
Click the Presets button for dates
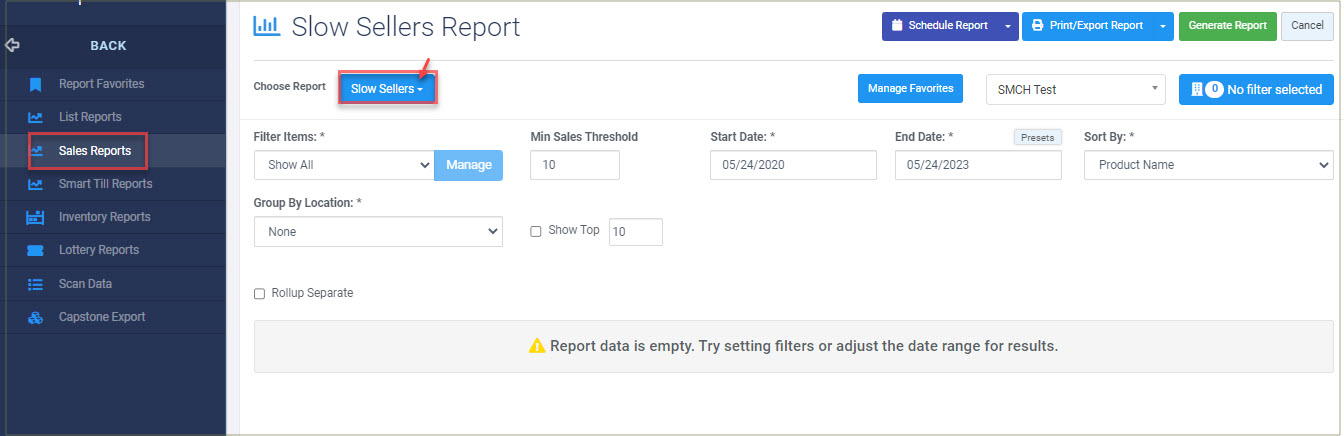pos(1037,138)
